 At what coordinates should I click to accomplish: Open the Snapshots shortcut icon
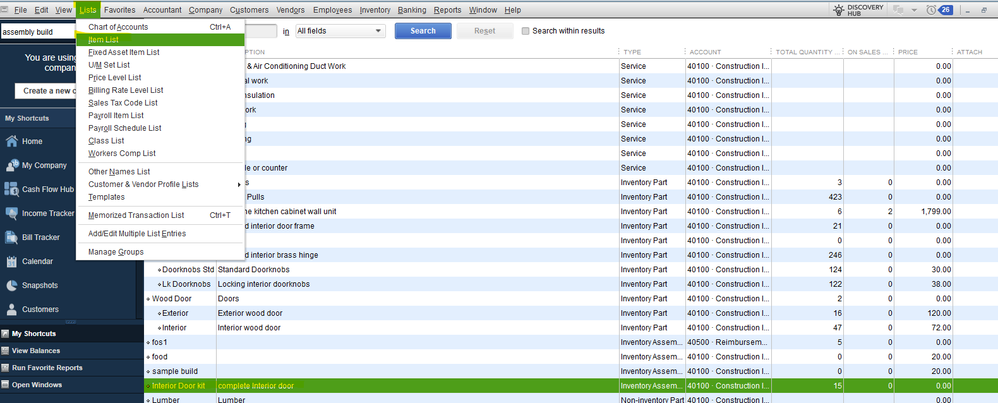11,285
